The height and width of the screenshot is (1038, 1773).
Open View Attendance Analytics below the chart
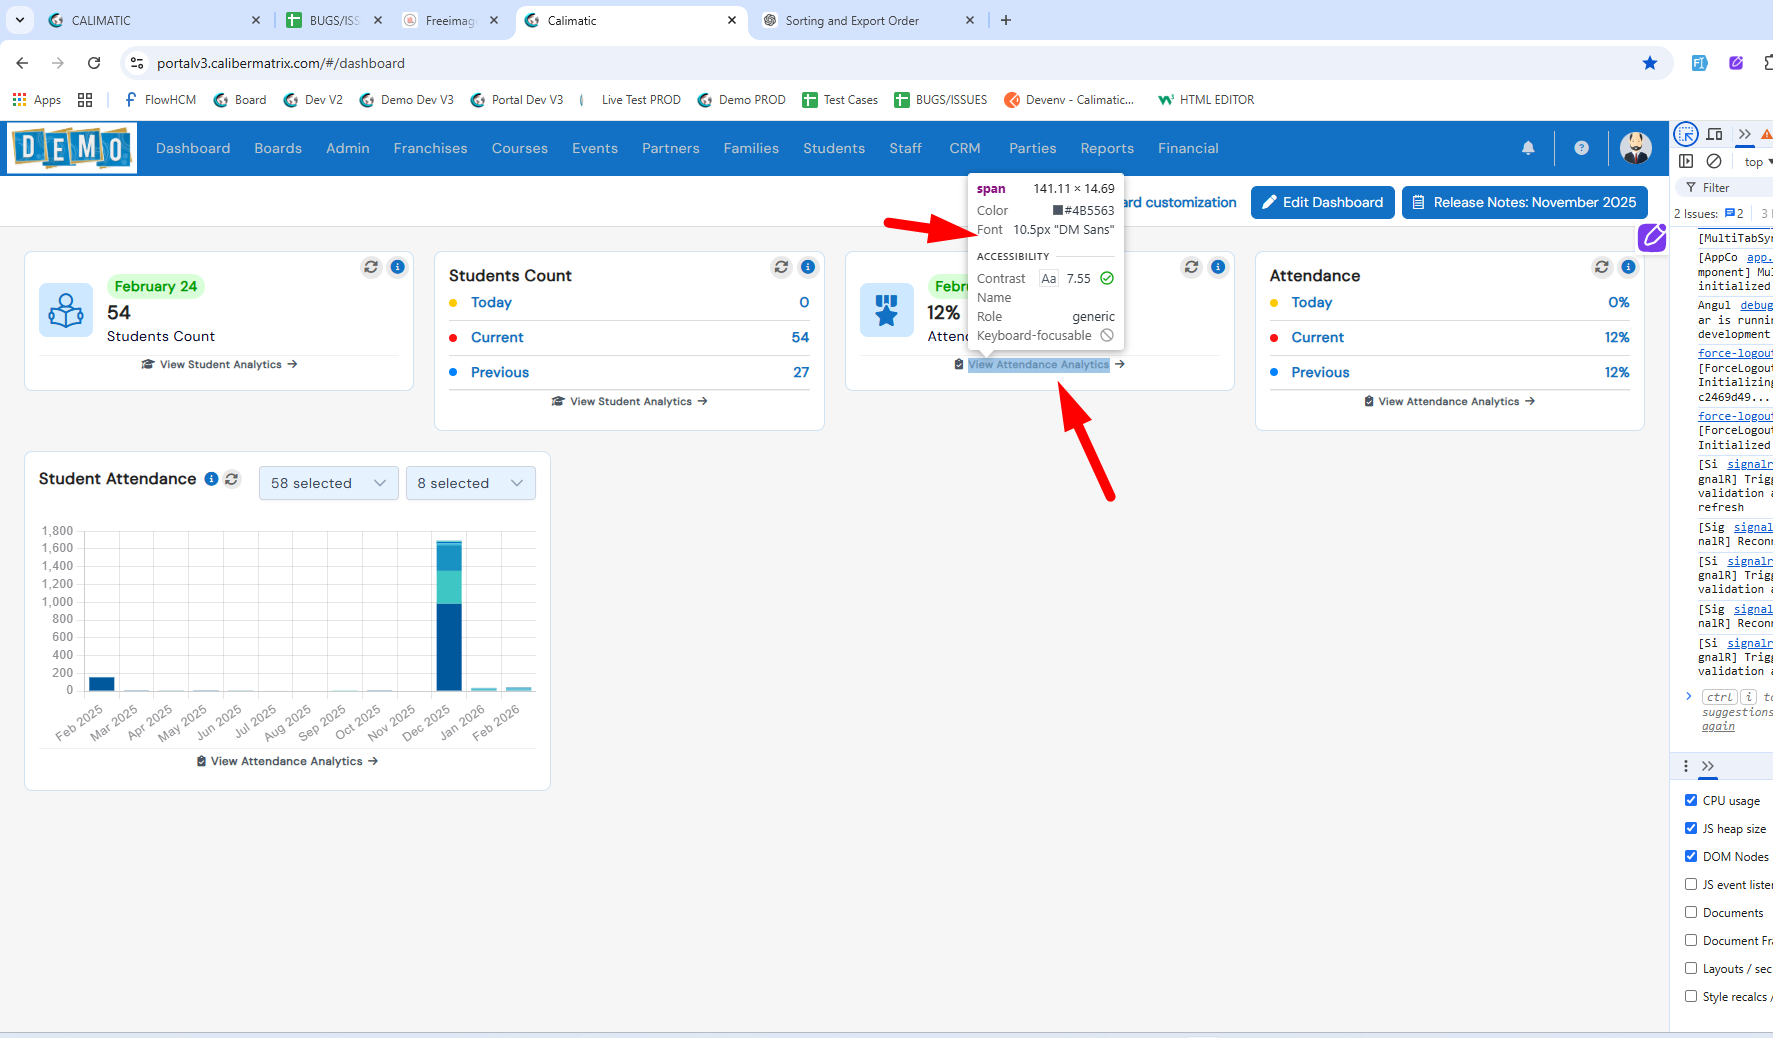[287, 761]
